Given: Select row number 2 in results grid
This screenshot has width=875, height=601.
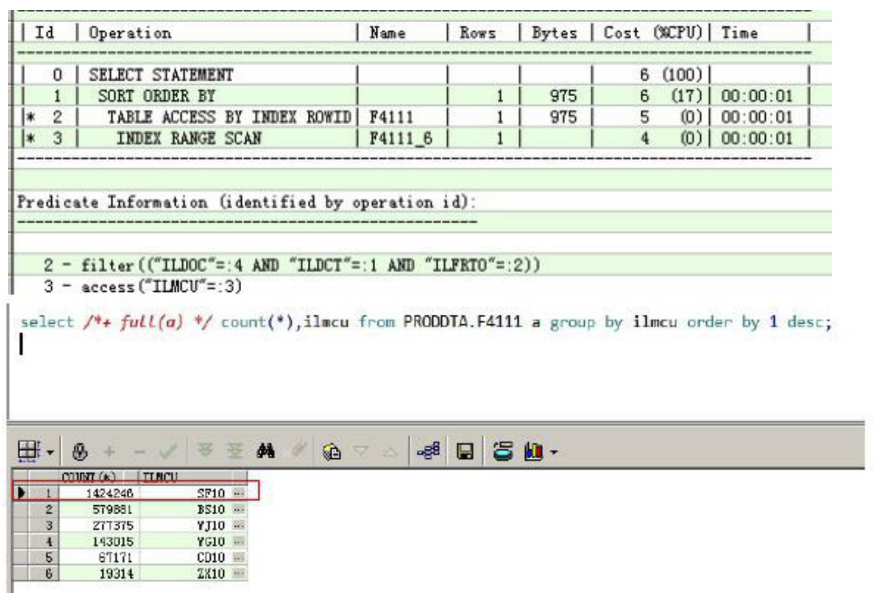Looking at the screenshot, I should (43, 509).
